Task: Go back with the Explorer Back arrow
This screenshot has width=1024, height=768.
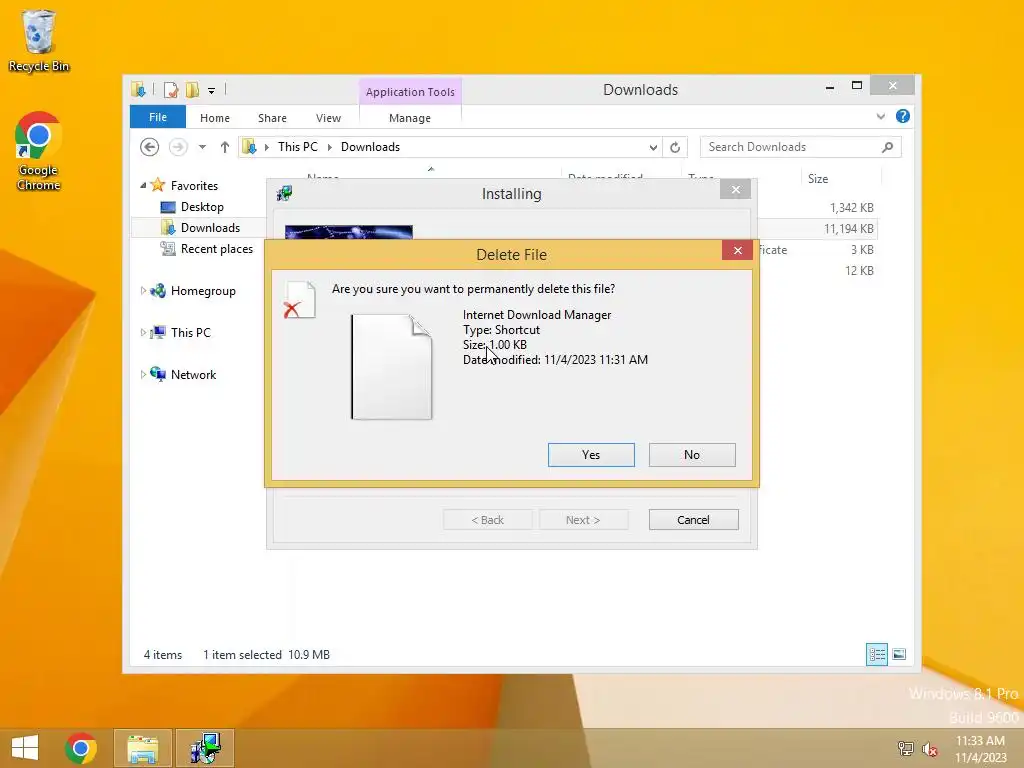Action: (x=150, y=147)
